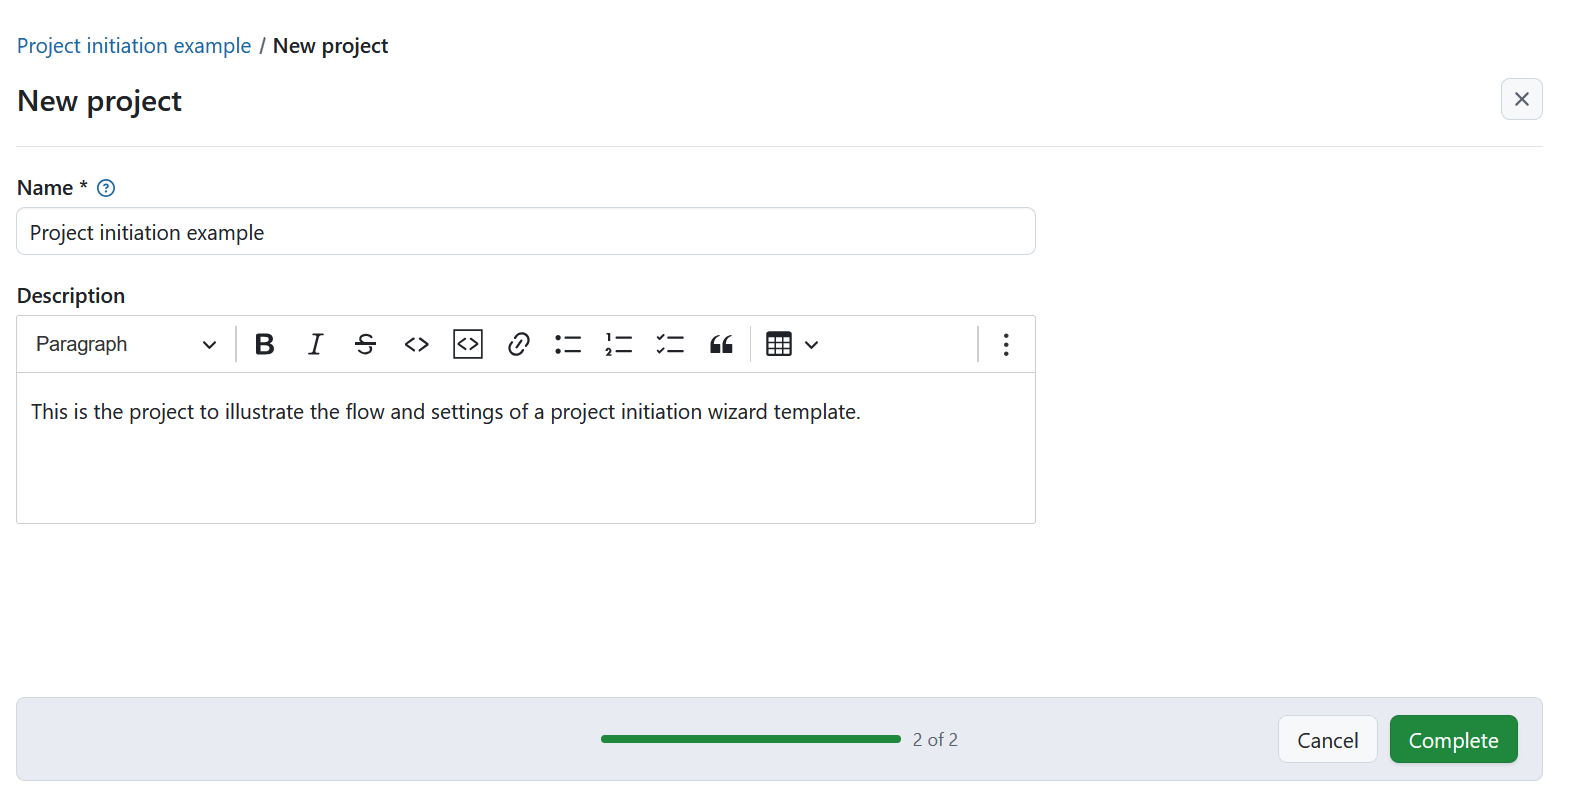The width and height of the screenshot is (1573, 795).
Task: Select the project Name input field
Action: pyautogui.click(x=525, y=231)
